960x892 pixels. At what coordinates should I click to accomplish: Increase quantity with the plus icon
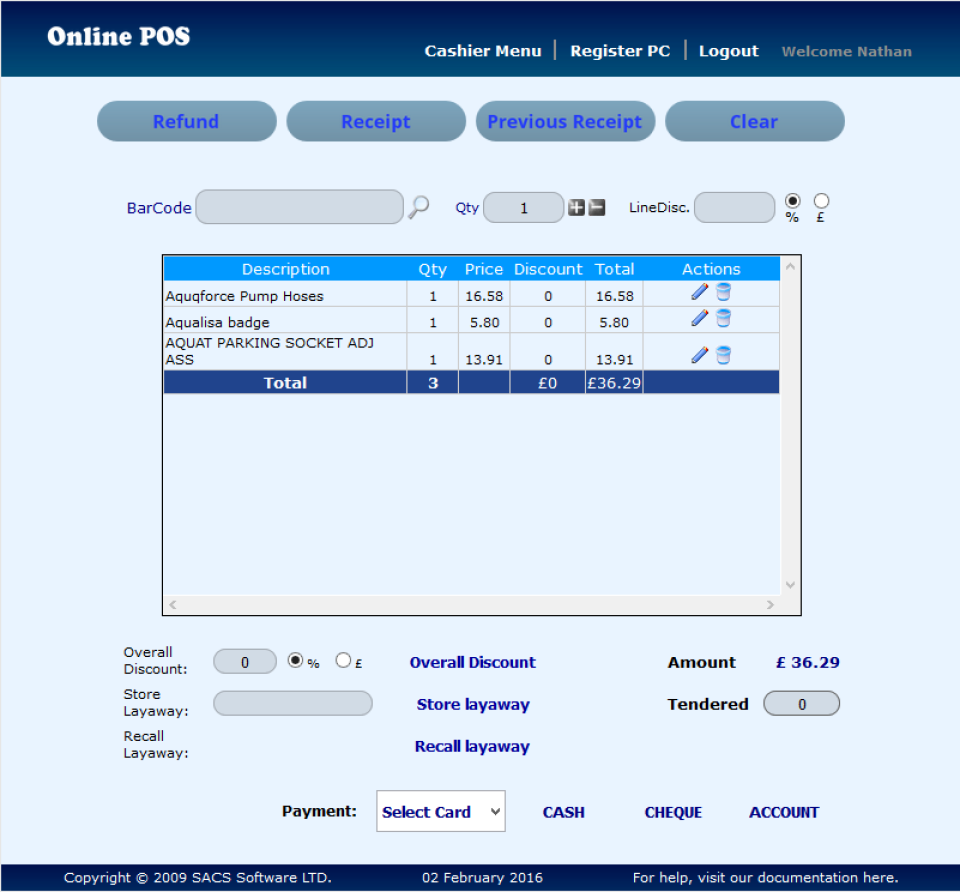576,207
